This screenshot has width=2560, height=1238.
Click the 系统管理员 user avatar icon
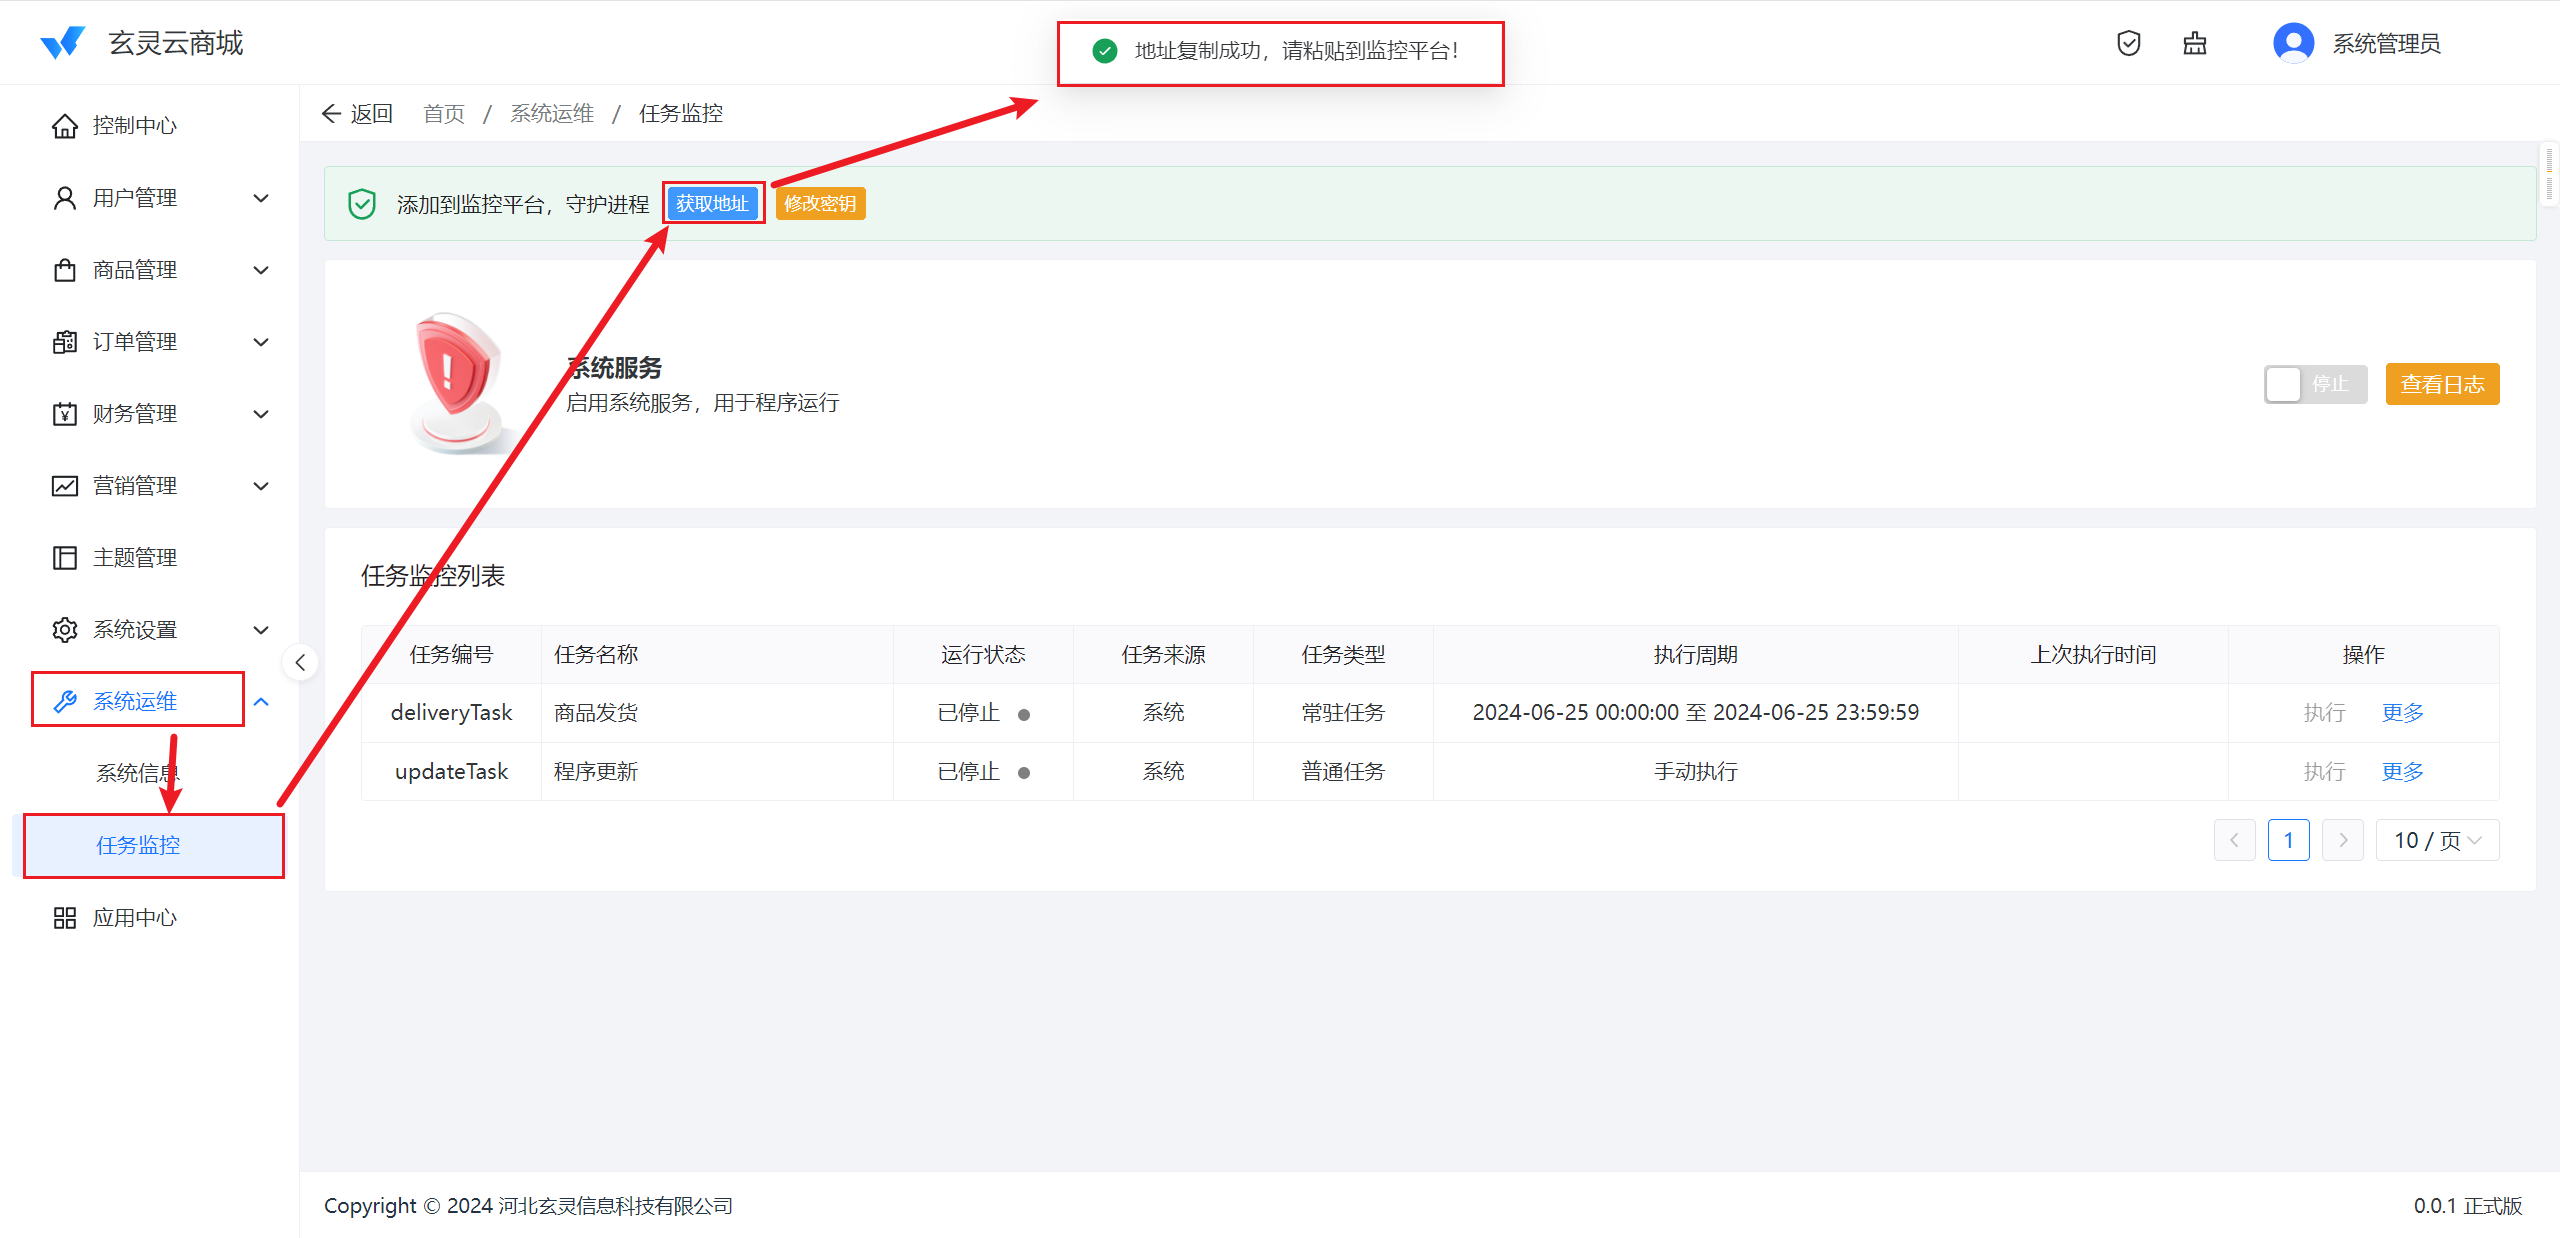click(2292, 43)
